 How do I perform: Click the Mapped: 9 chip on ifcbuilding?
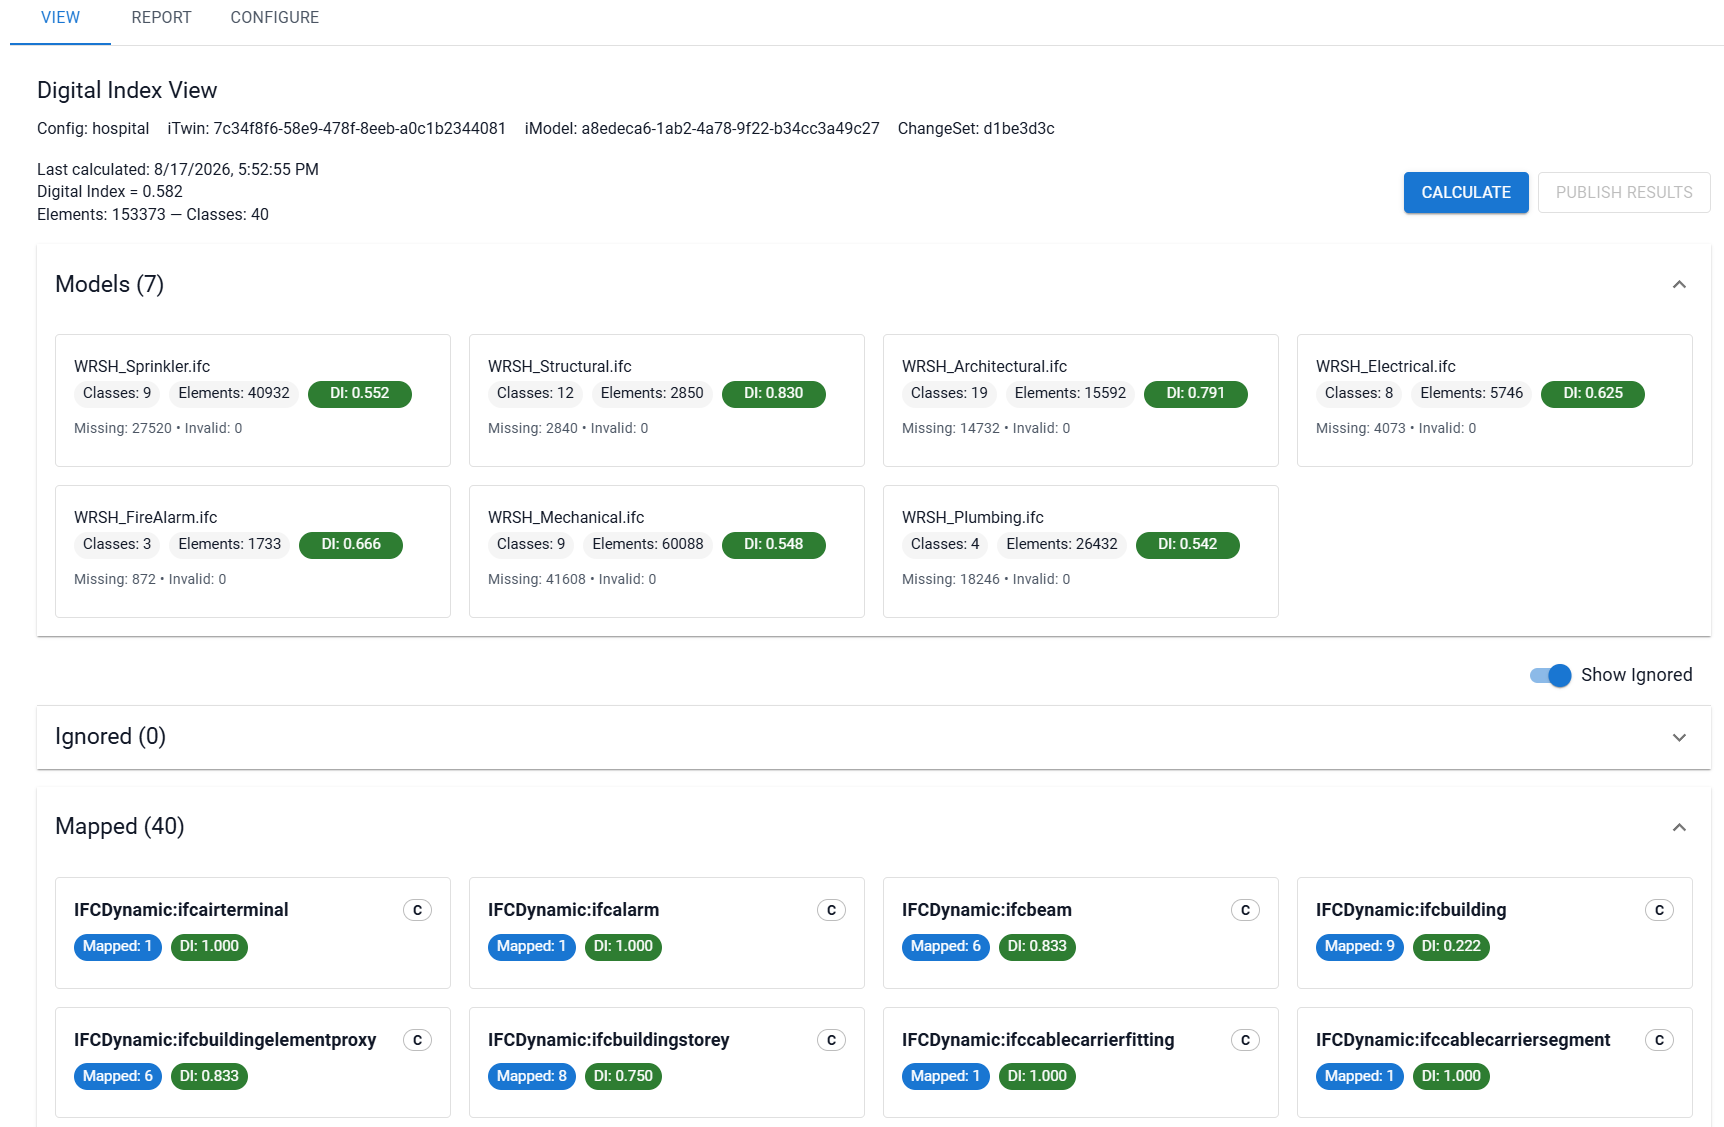click(1360, 947)
